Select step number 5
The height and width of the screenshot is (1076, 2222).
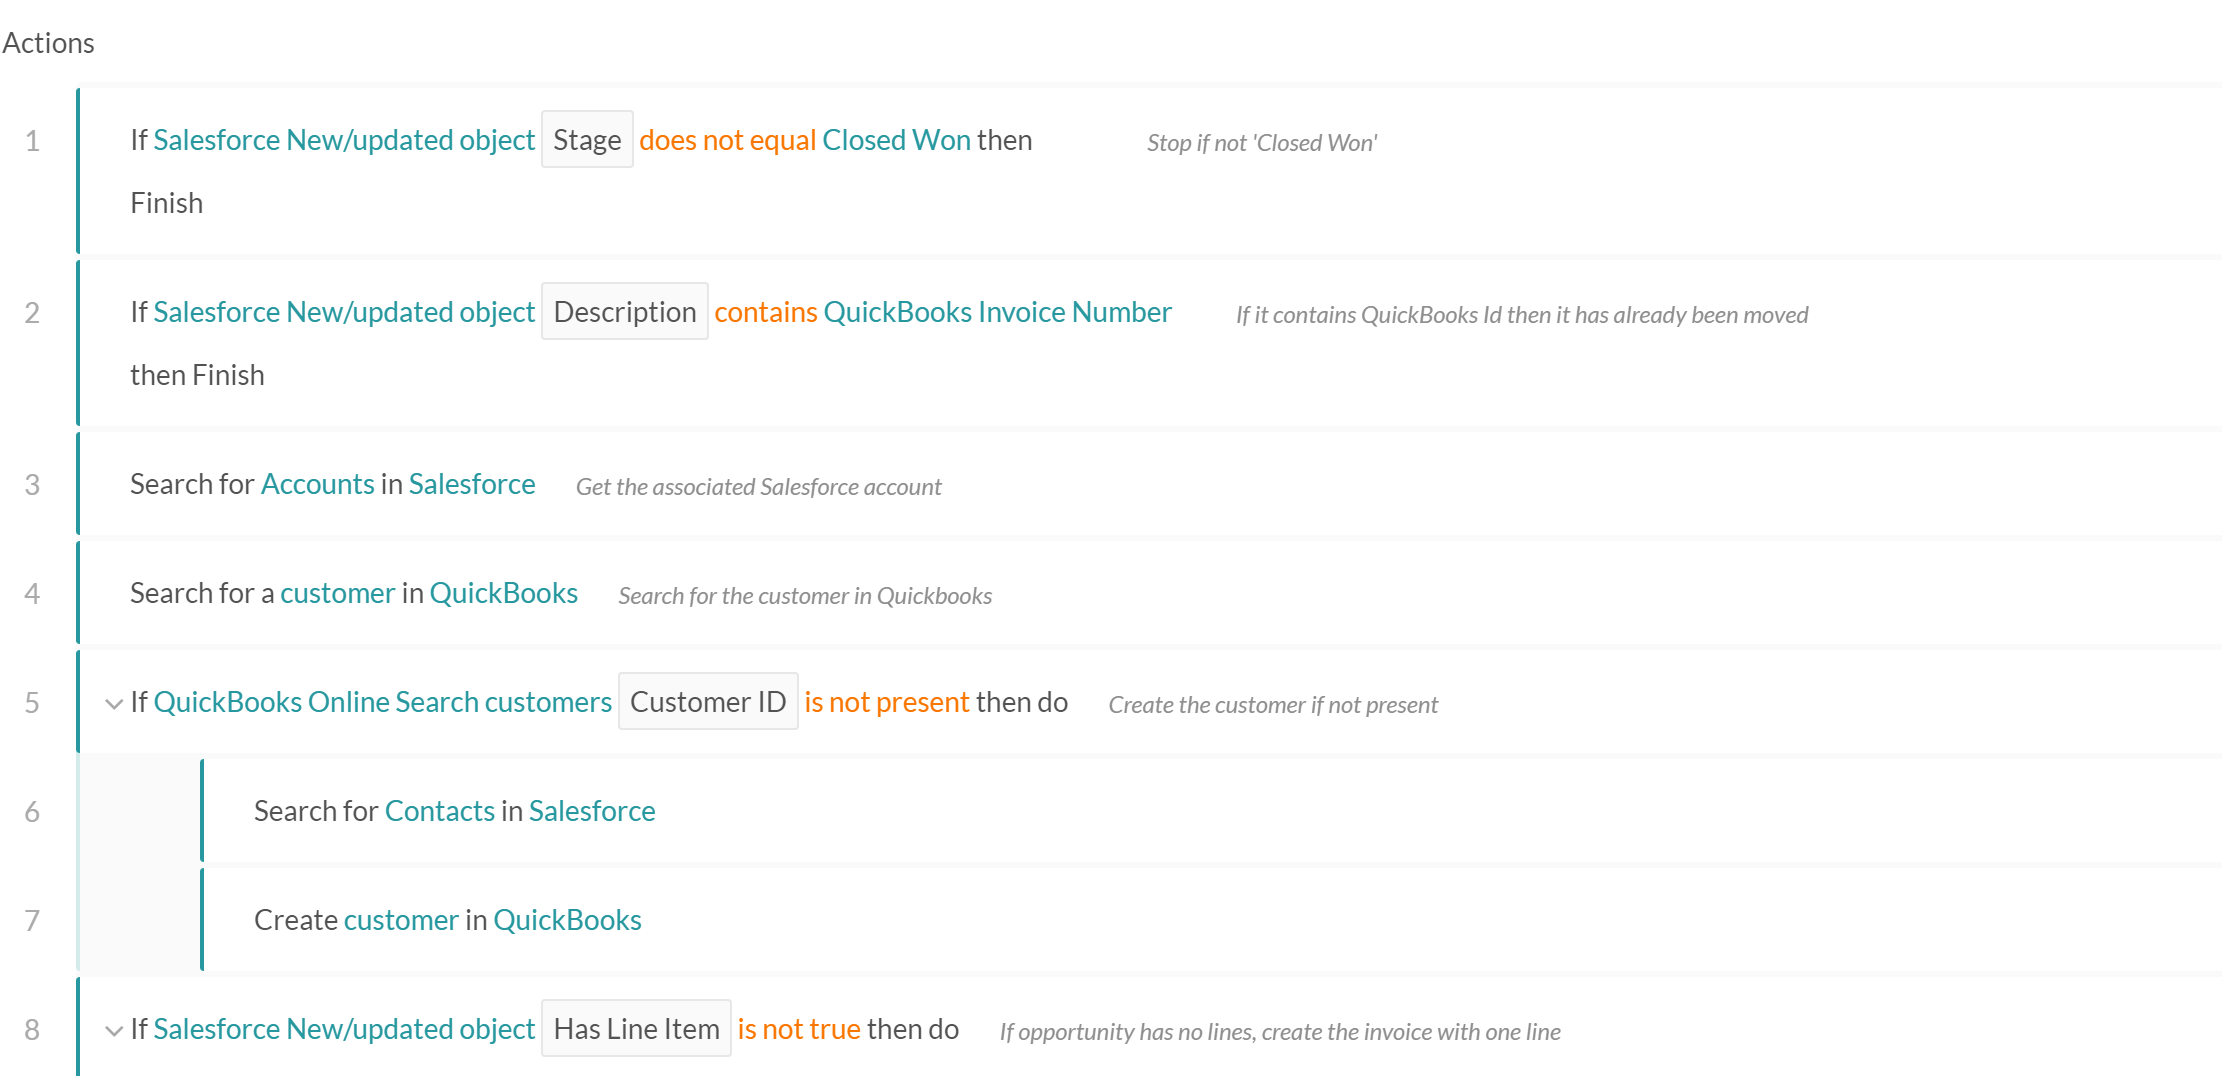pos(32,703)
